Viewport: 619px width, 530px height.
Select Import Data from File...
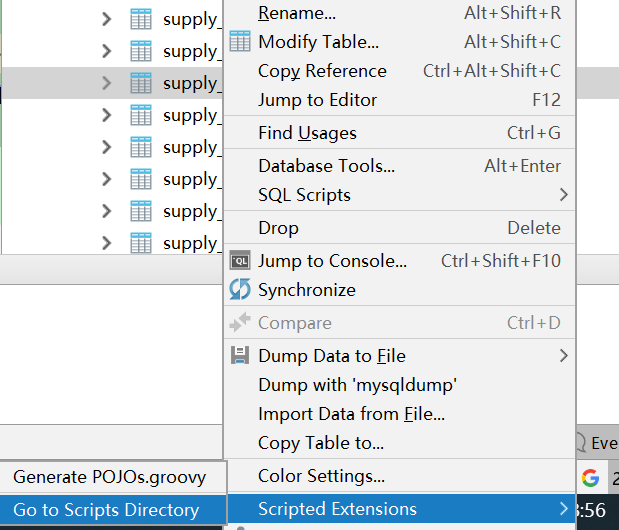351,414
